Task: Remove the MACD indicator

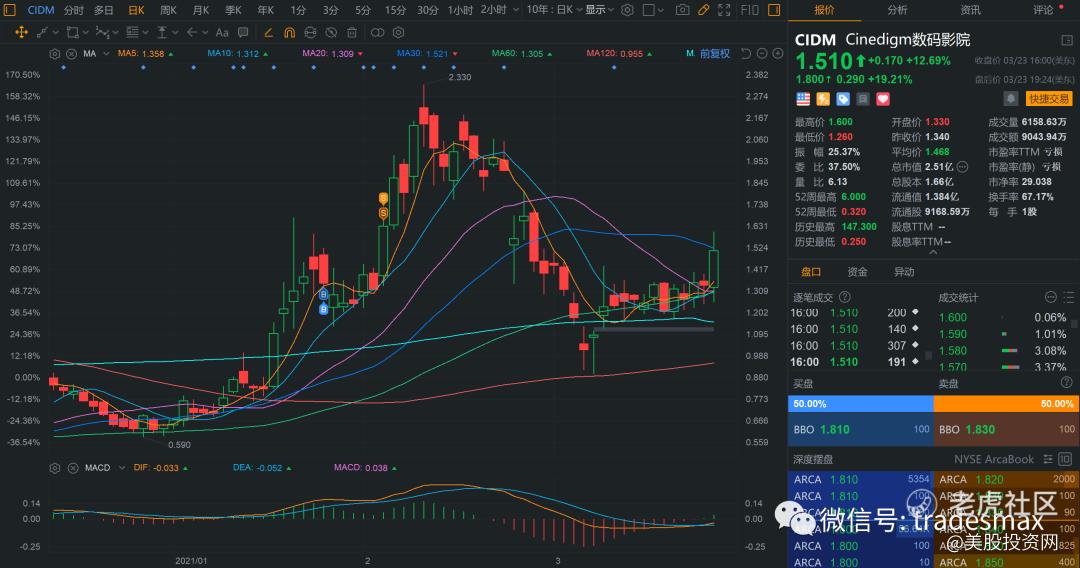Action: 72,468
